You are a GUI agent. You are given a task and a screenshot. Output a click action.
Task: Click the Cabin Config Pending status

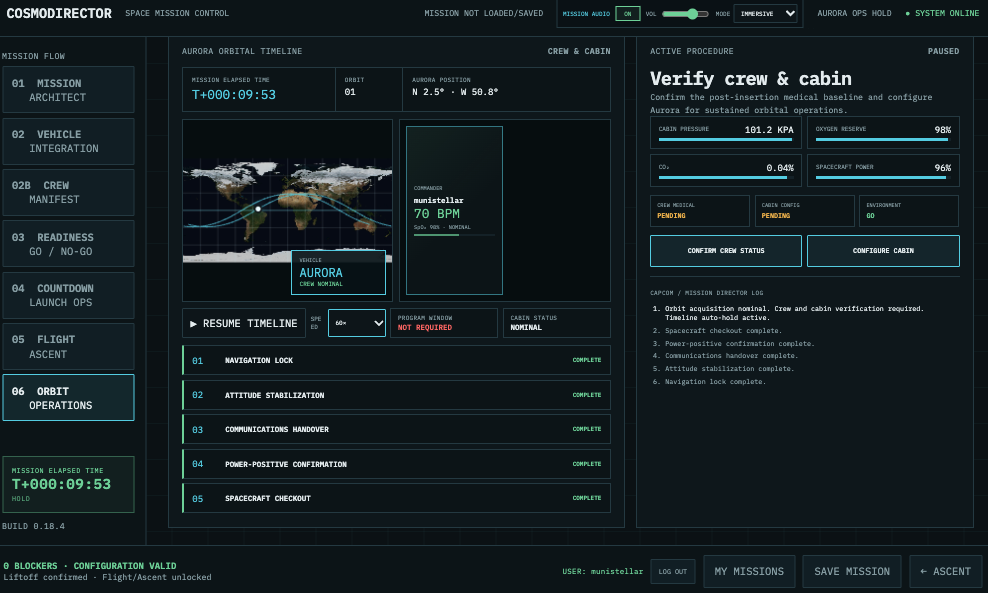805,210
